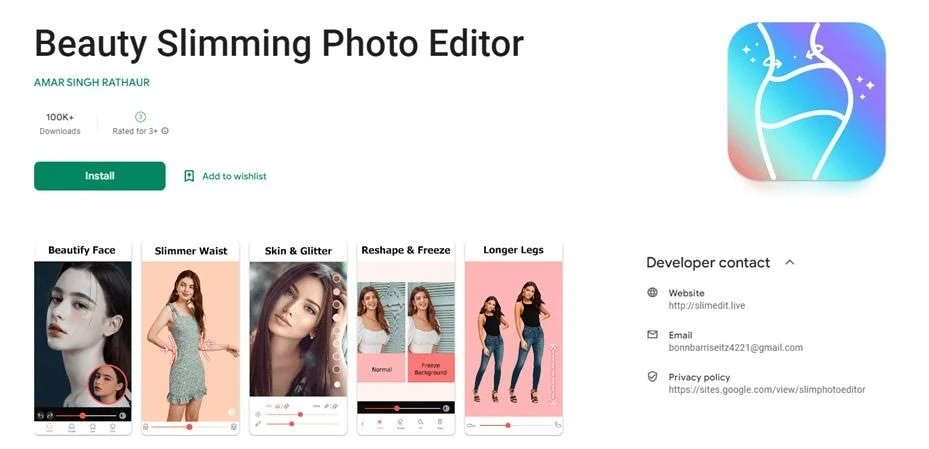
Task: Click the envelope icon beside Email
Action: tap(652, 335)
